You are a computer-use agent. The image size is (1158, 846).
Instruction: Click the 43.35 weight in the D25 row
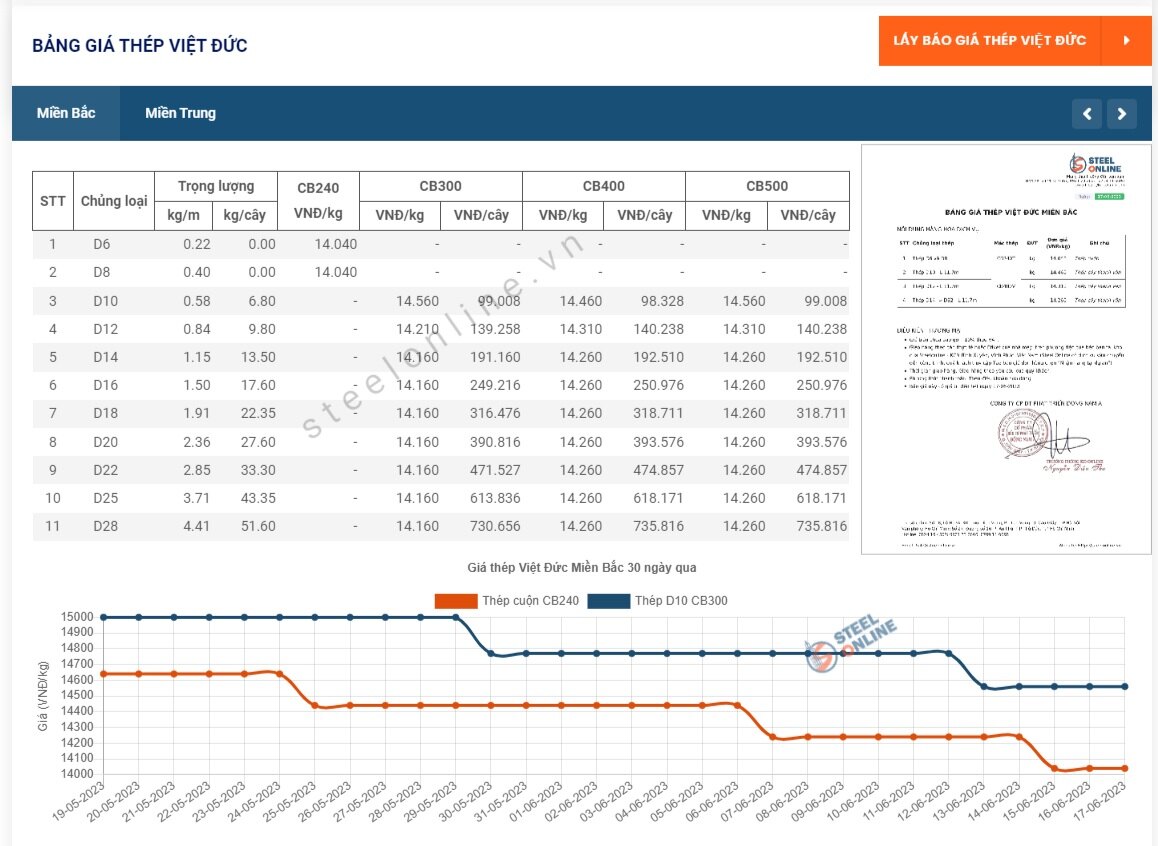tap(258, 498)
